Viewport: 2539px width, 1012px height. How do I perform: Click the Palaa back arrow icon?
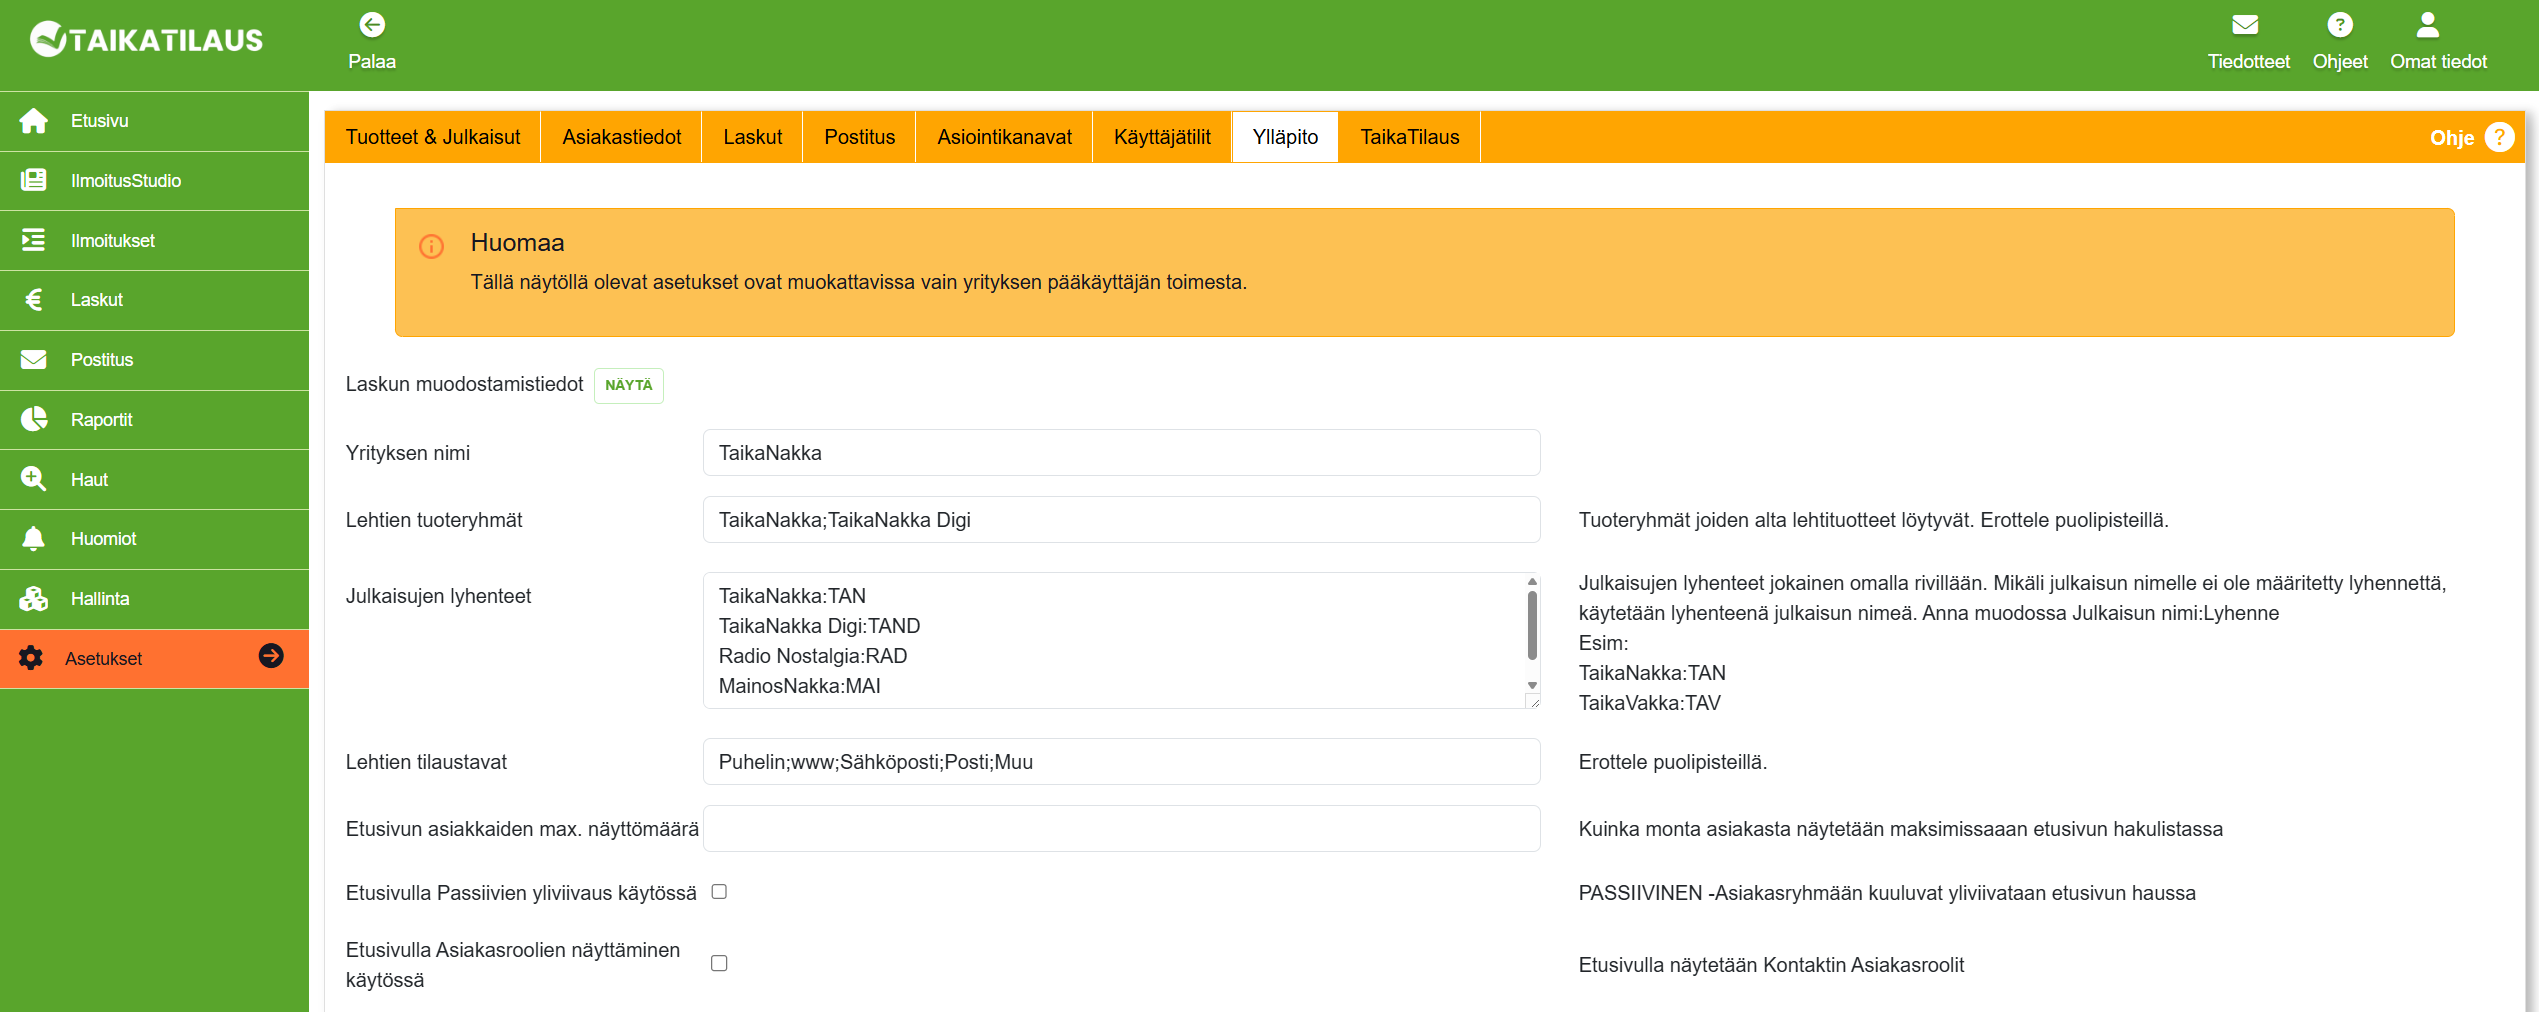372,25
